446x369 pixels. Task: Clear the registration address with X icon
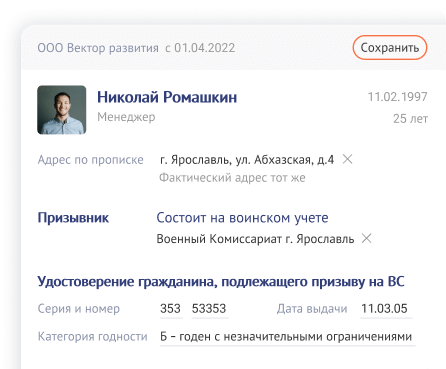[x=348, y=159]
